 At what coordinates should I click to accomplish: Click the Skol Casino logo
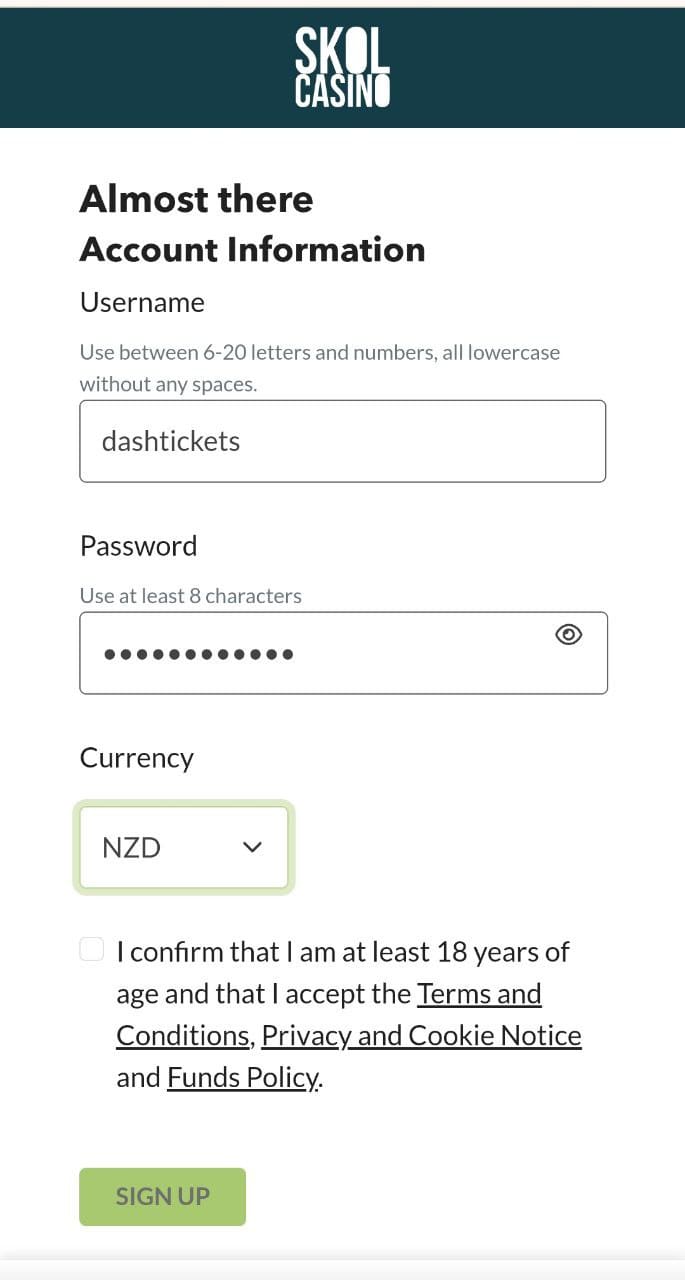tap(342, 68)
